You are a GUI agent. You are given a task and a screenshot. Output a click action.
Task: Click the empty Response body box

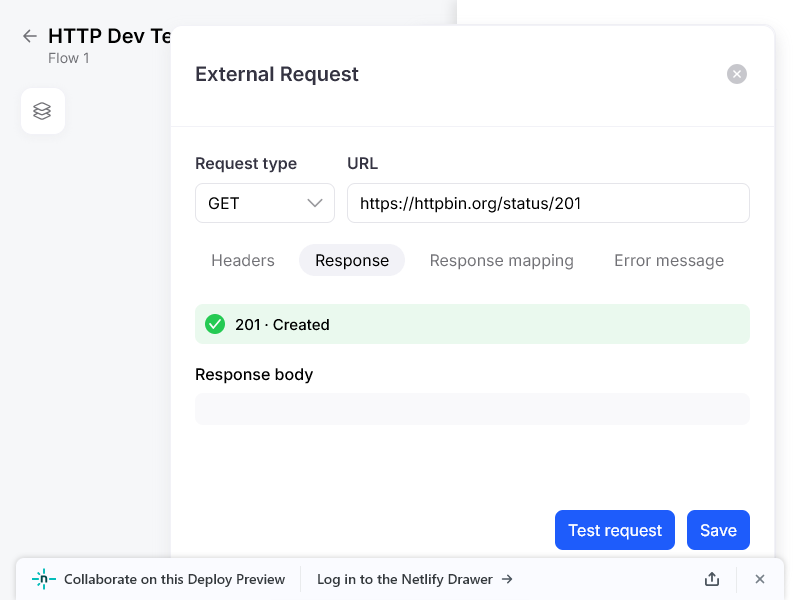click(x=472, y=409)
